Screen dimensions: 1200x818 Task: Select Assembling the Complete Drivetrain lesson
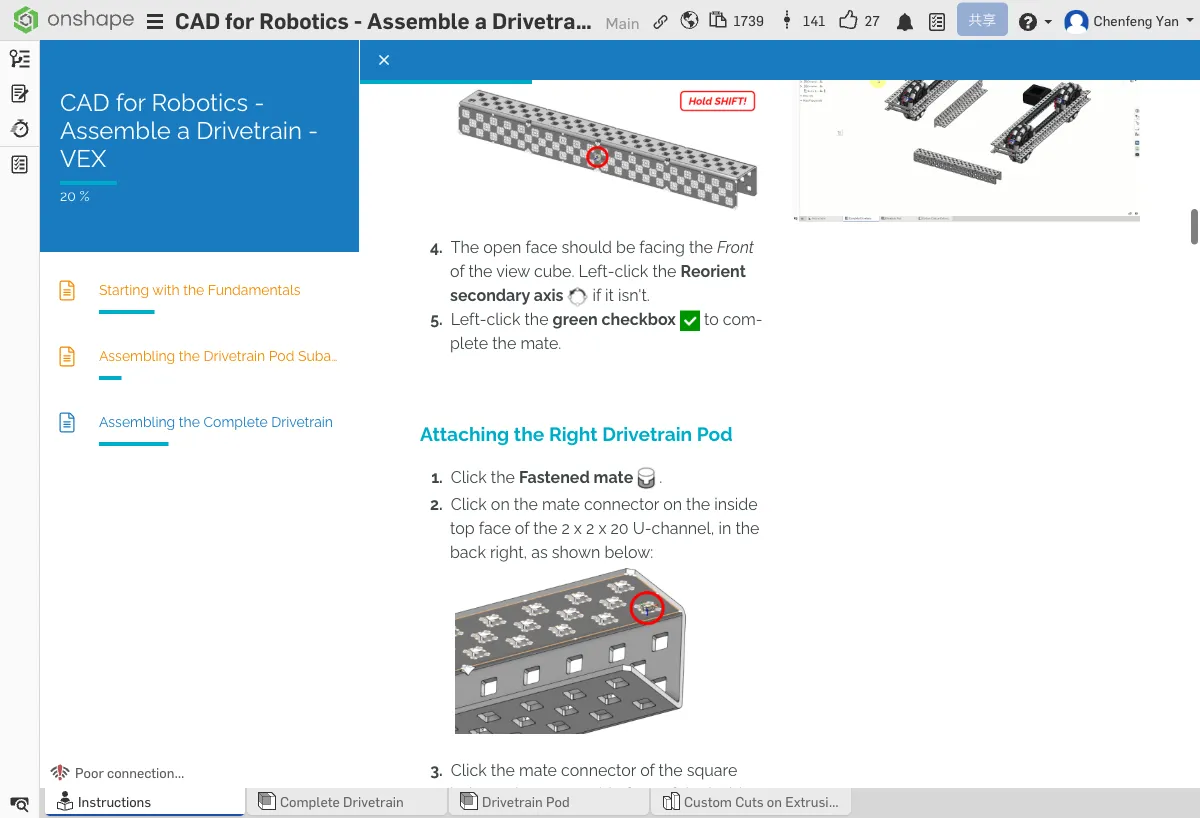pos(215,422)
